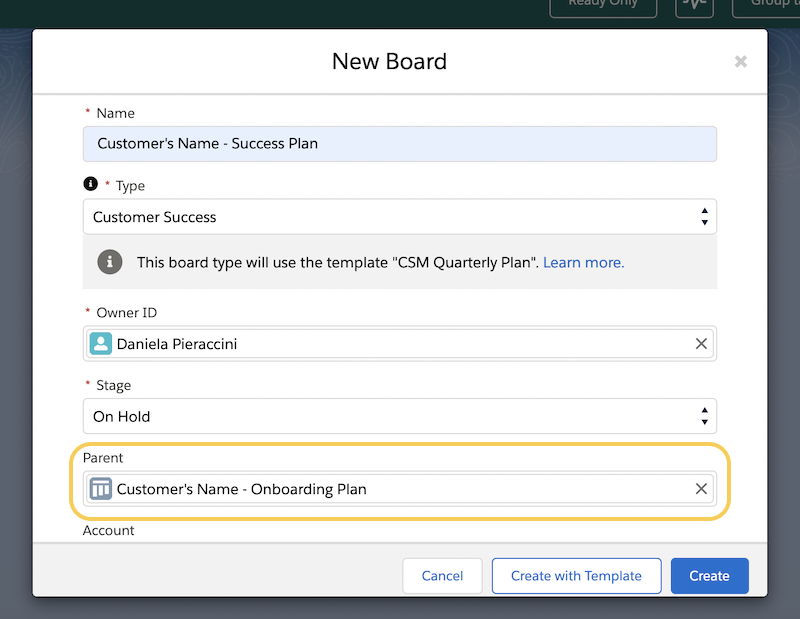Click the info icon beside the Type label
800x619 pixels.
coord(91,185)
